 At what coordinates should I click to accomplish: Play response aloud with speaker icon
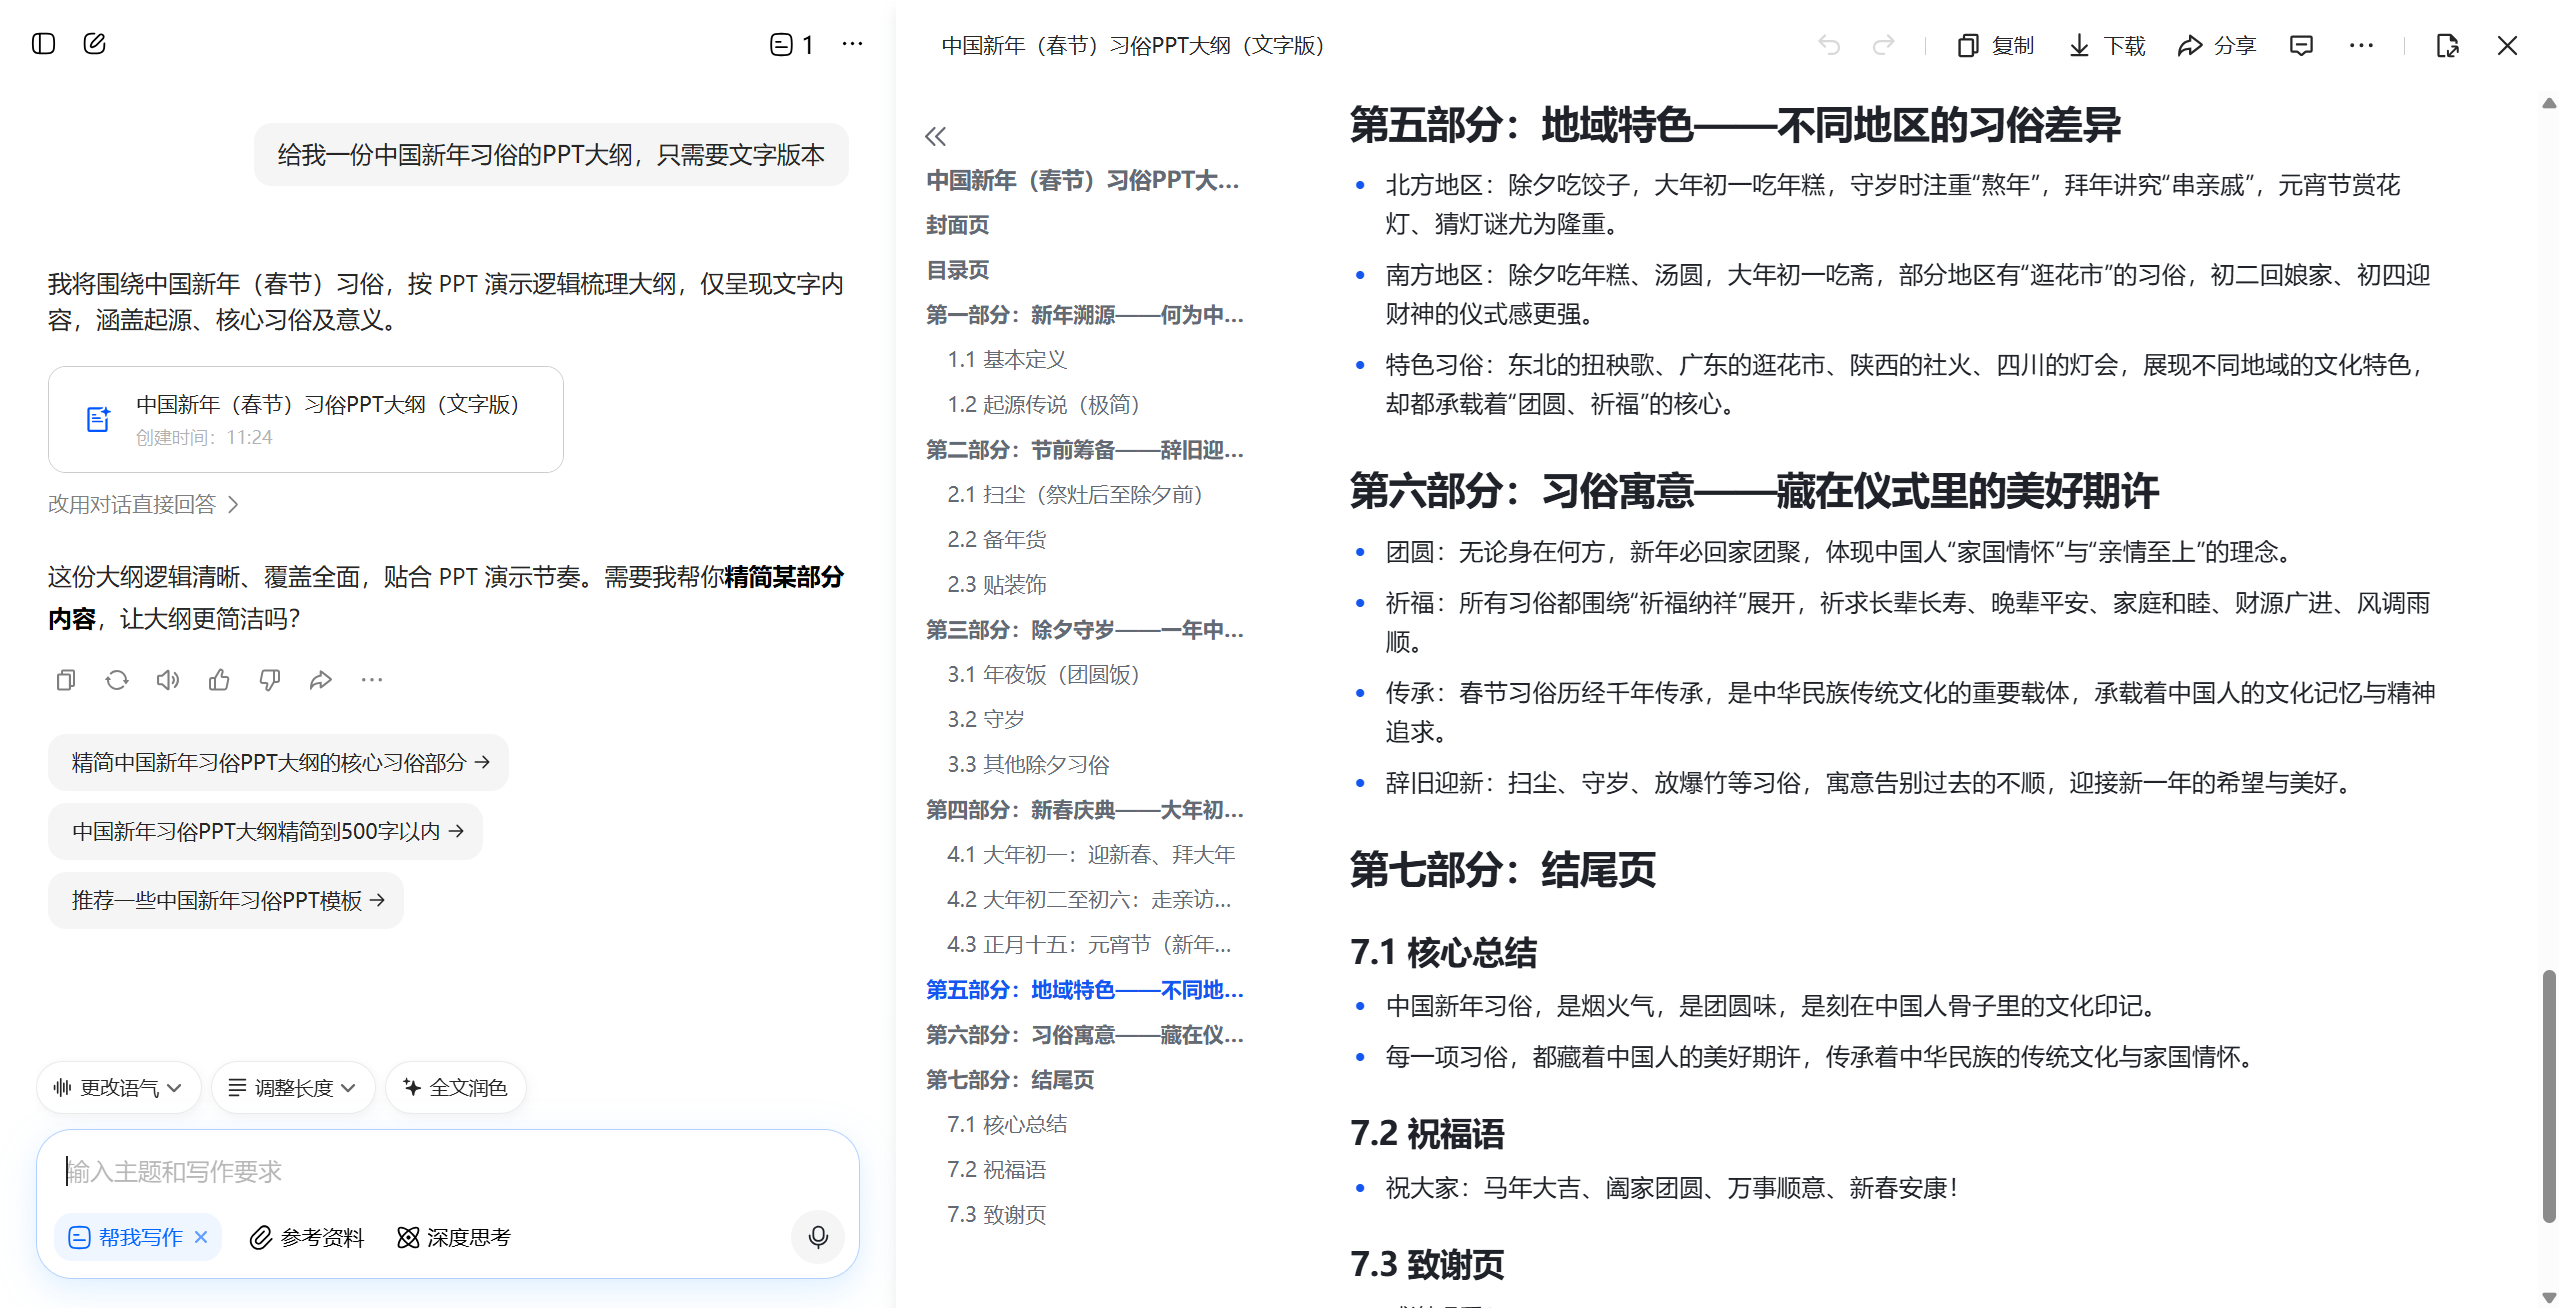tap(168, 680)
